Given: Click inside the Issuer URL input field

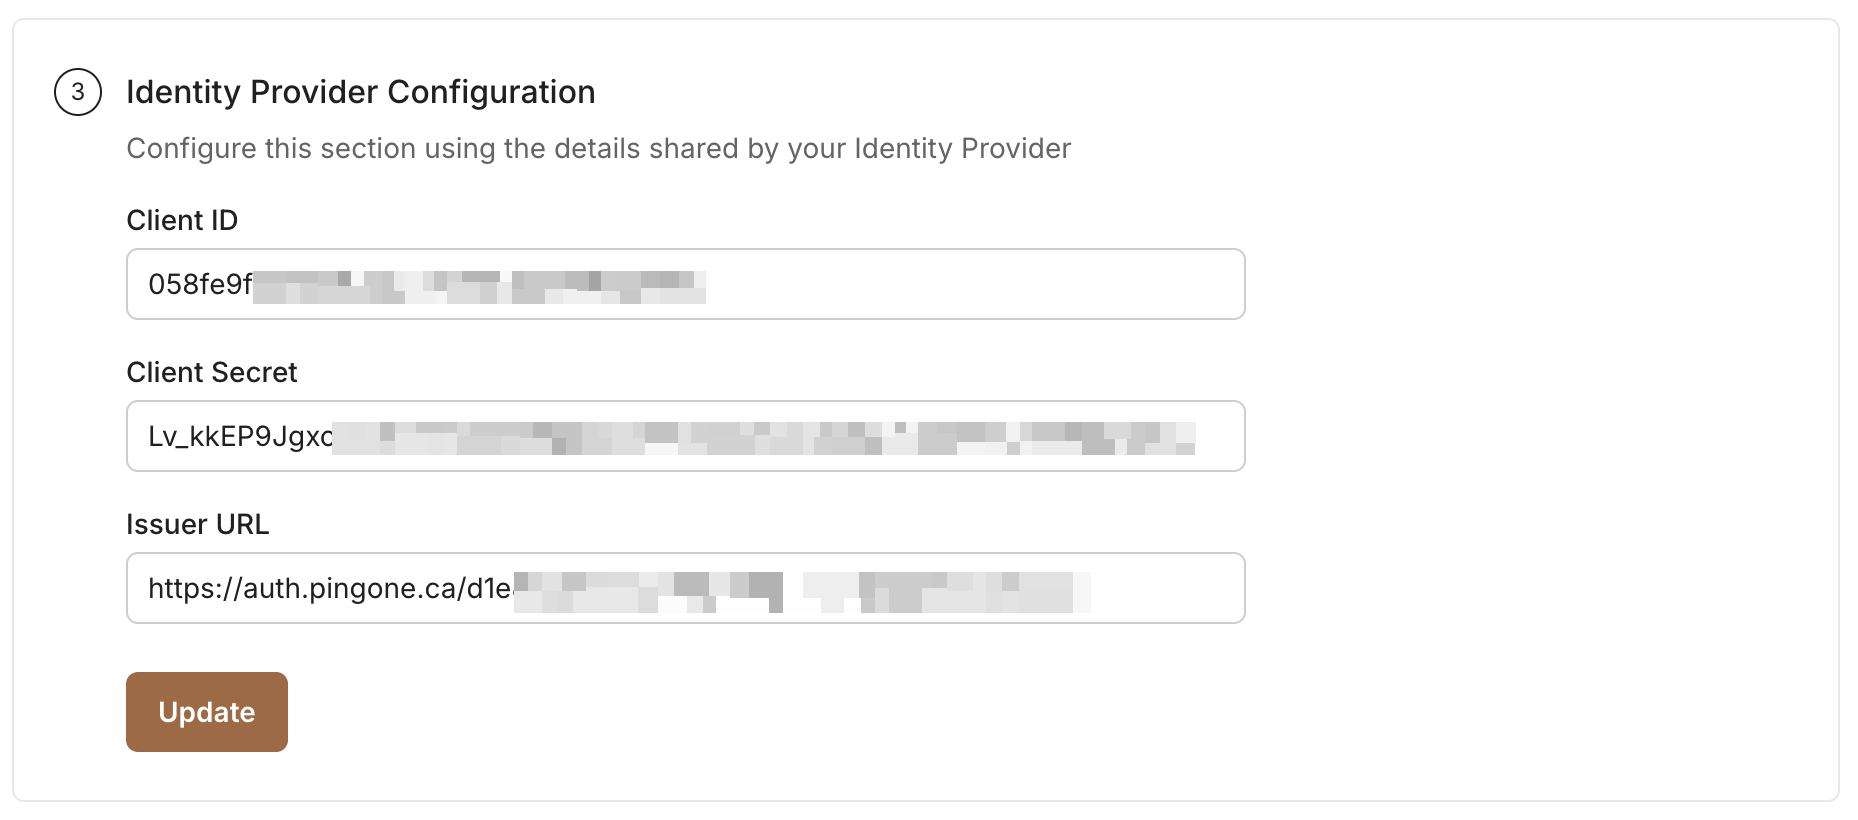Looking at the screenshot, I should tap(685, 588).
